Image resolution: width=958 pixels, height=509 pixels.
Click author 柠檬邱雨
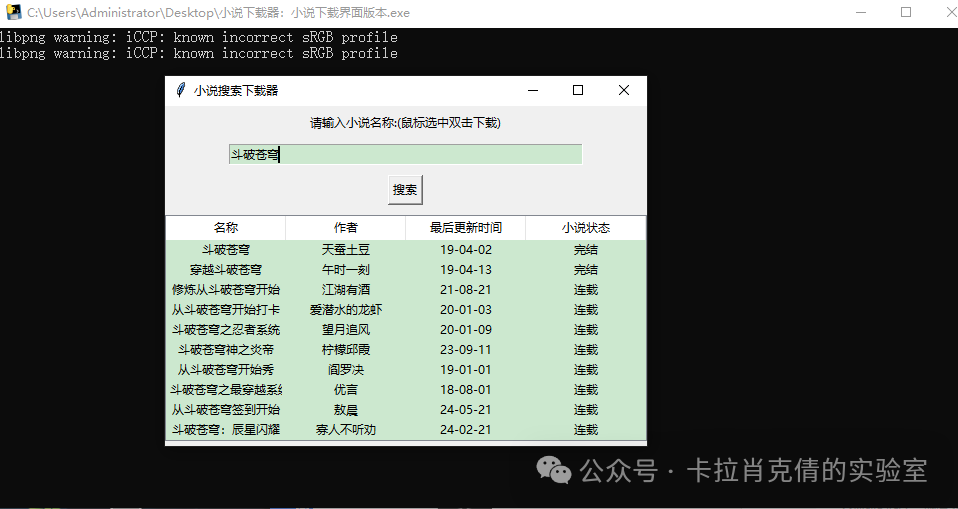[x=345, y=350]
